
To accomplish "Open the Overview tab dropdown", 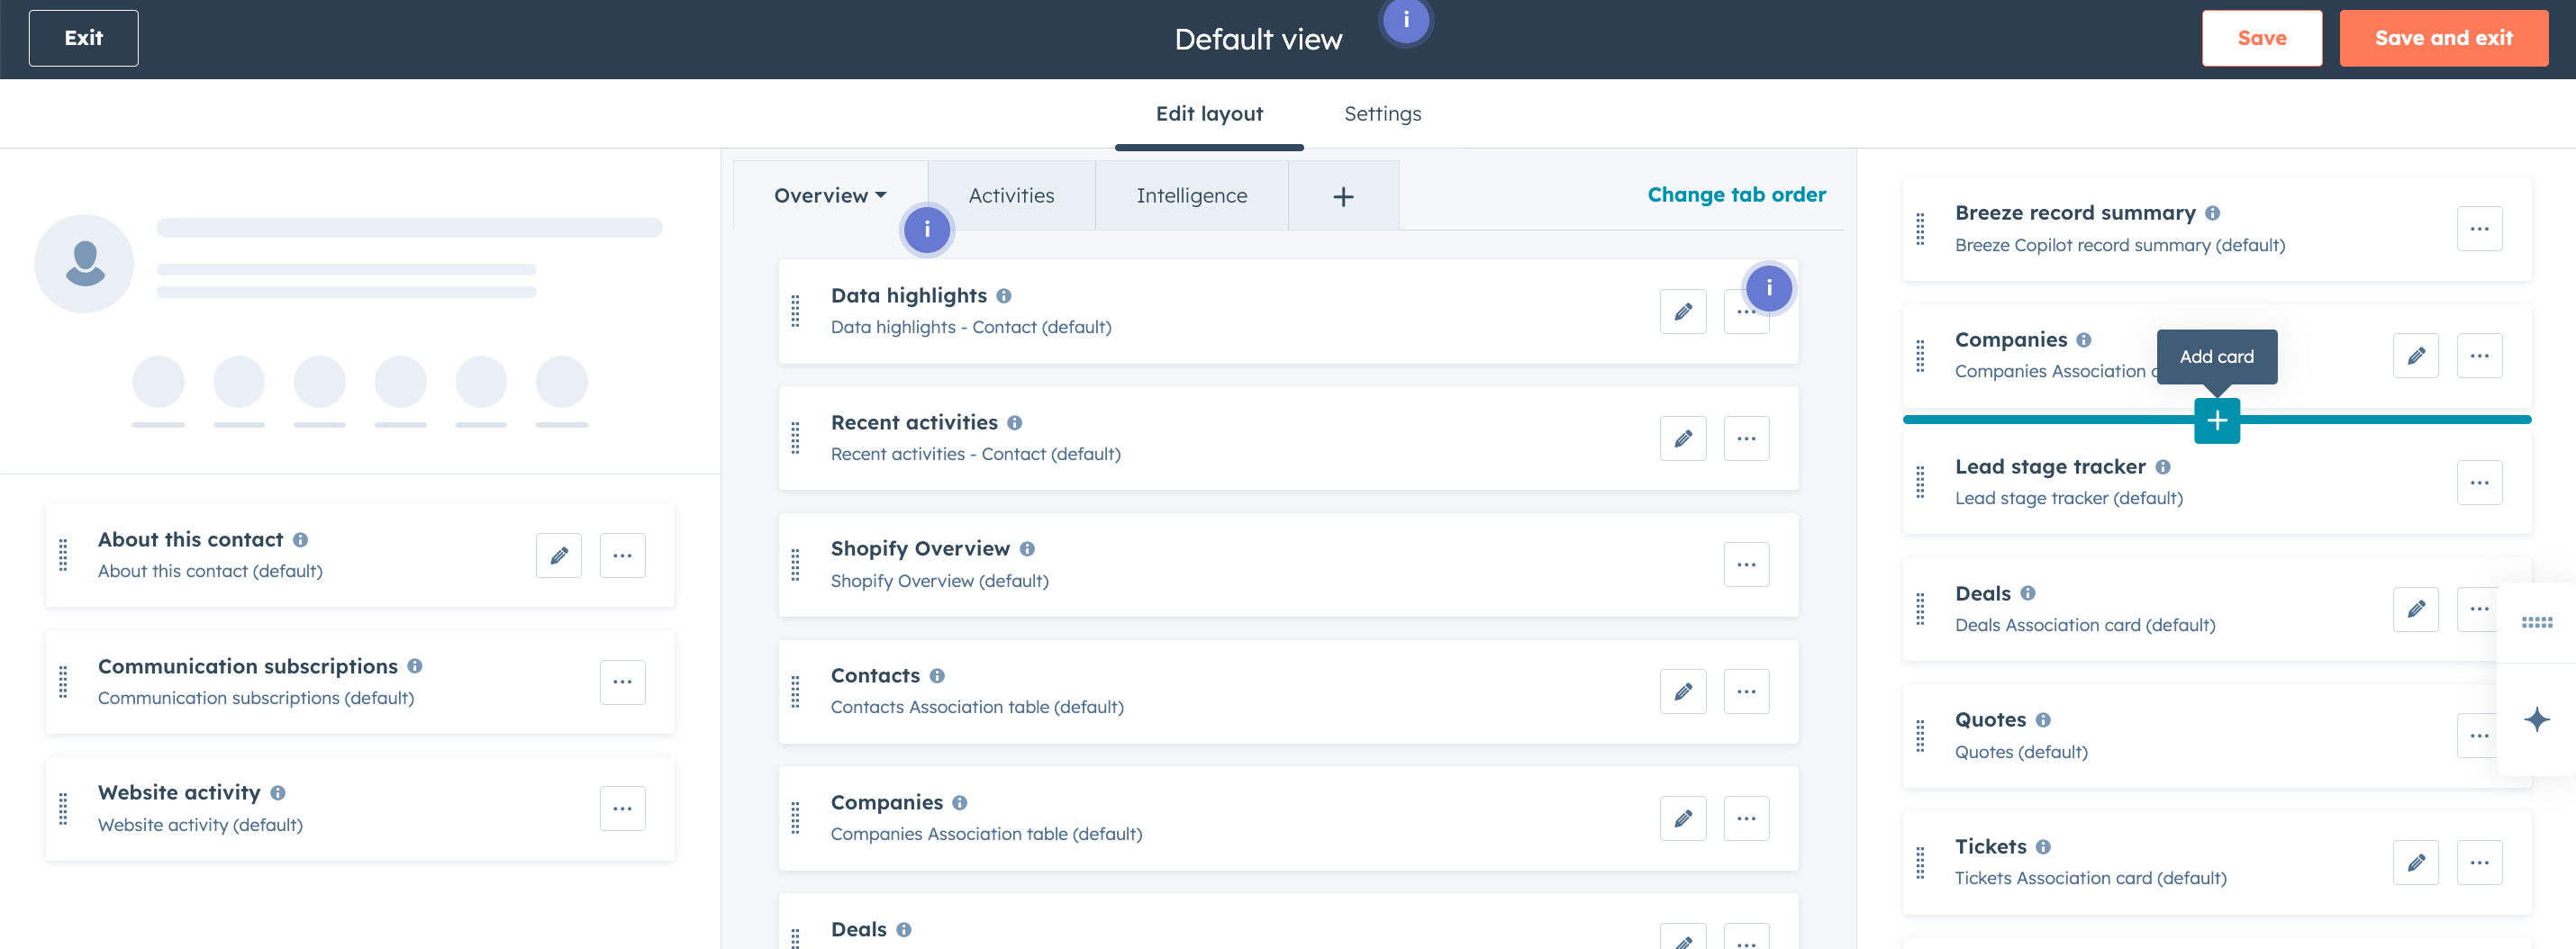I will pyautogui.click(x=830, y=196).
